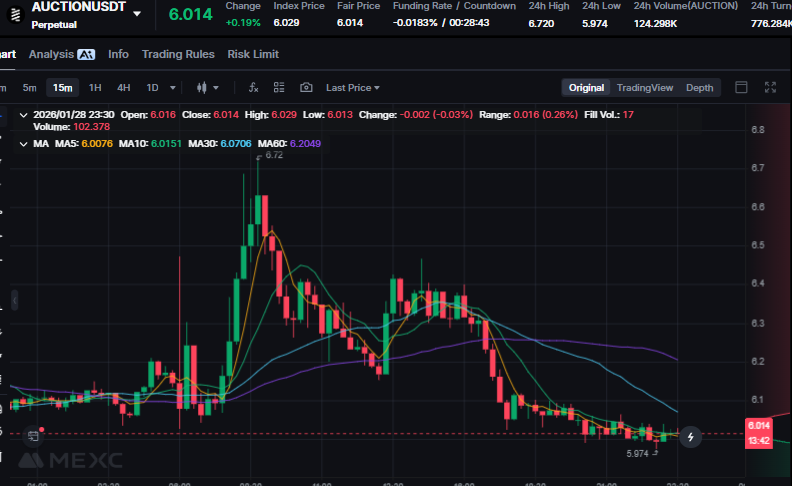Switch chart to TradingView view
Image resolution: width=792 pixels, height=486 pixels.
point(645,88)
